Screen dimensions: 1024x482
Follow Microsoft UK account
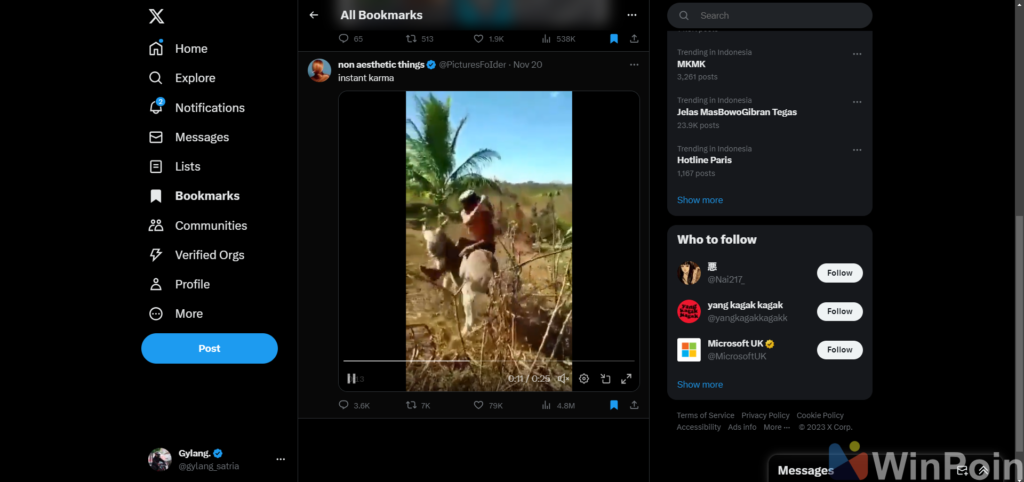839,350
